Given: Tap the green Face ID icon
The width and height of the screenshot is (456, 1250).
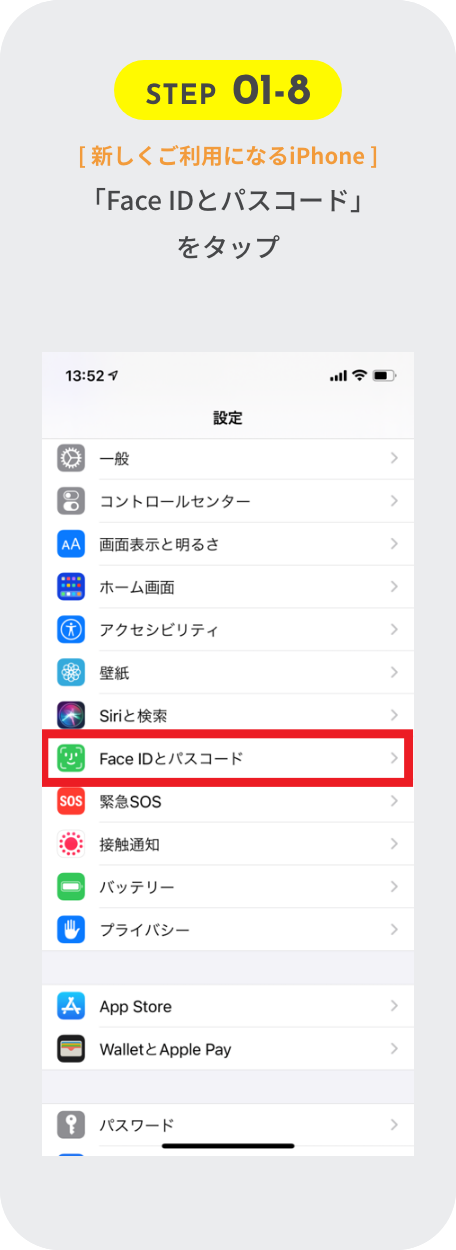Looking at the screenshot, I should pos(71,759).
